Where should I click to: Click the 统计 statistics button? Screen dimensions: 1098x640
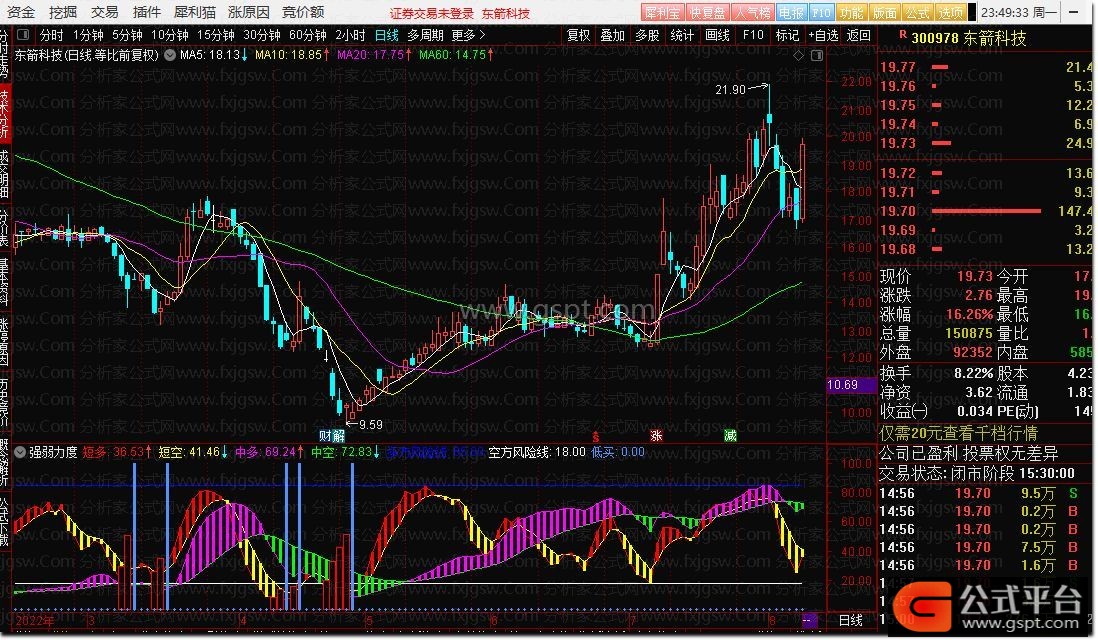coord(683,35)
